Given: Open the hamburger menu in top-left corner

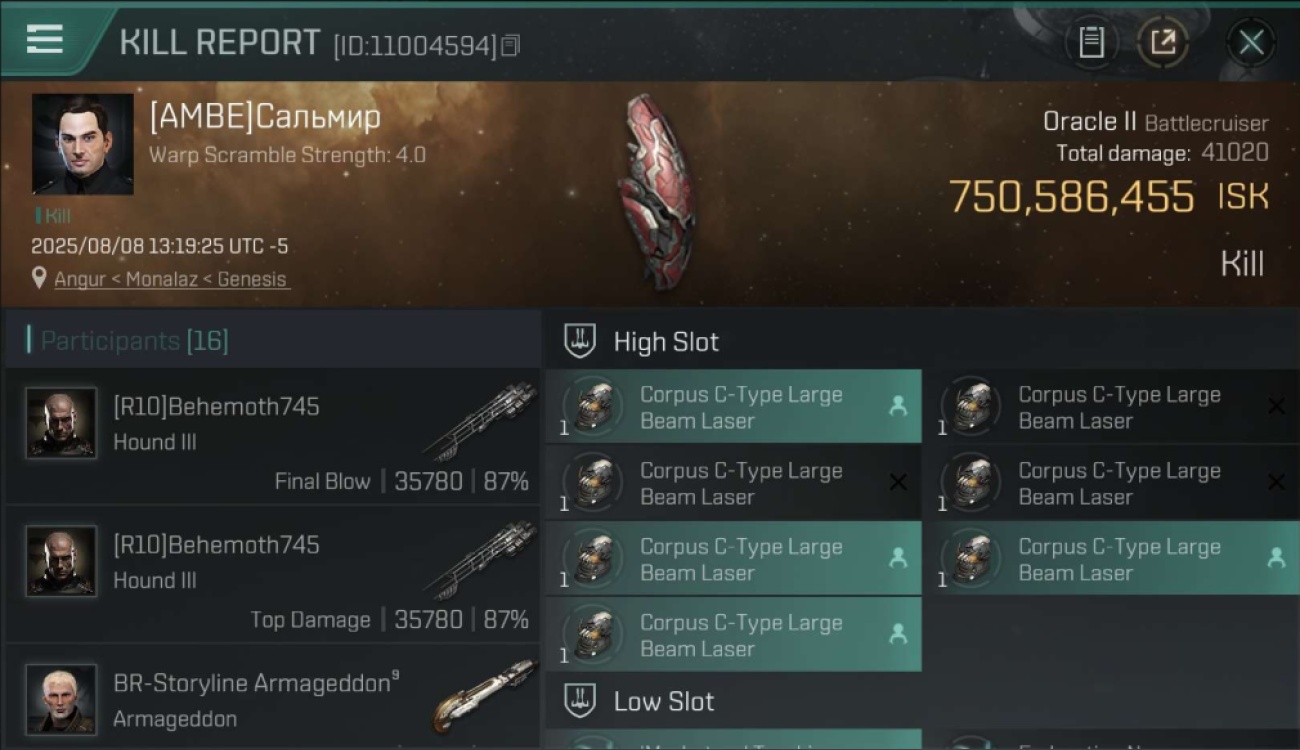Looking at the screenshot, I should point(45,39).
